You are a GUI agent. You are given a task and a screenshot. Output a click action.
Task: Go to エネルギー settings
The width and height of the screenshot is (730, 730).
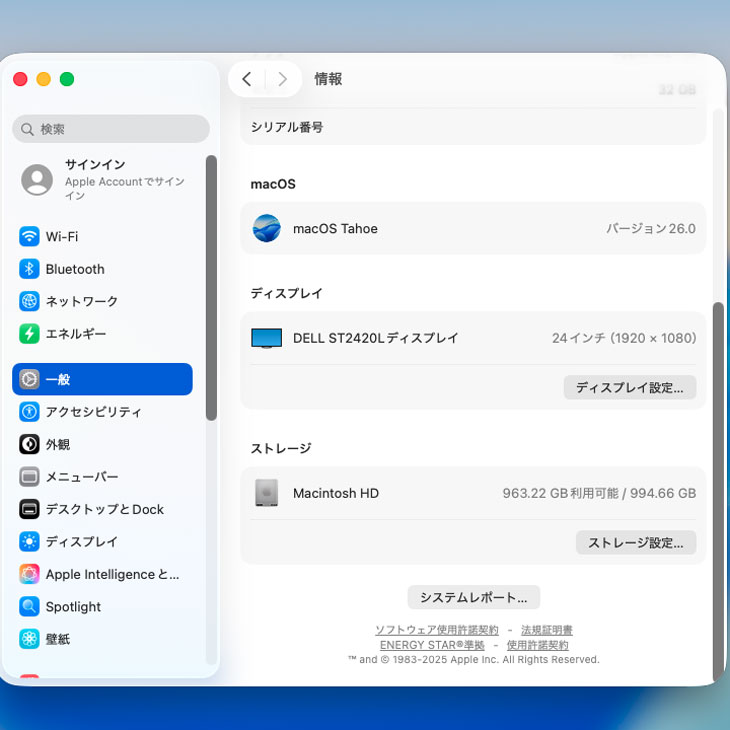tap(75, 334)
